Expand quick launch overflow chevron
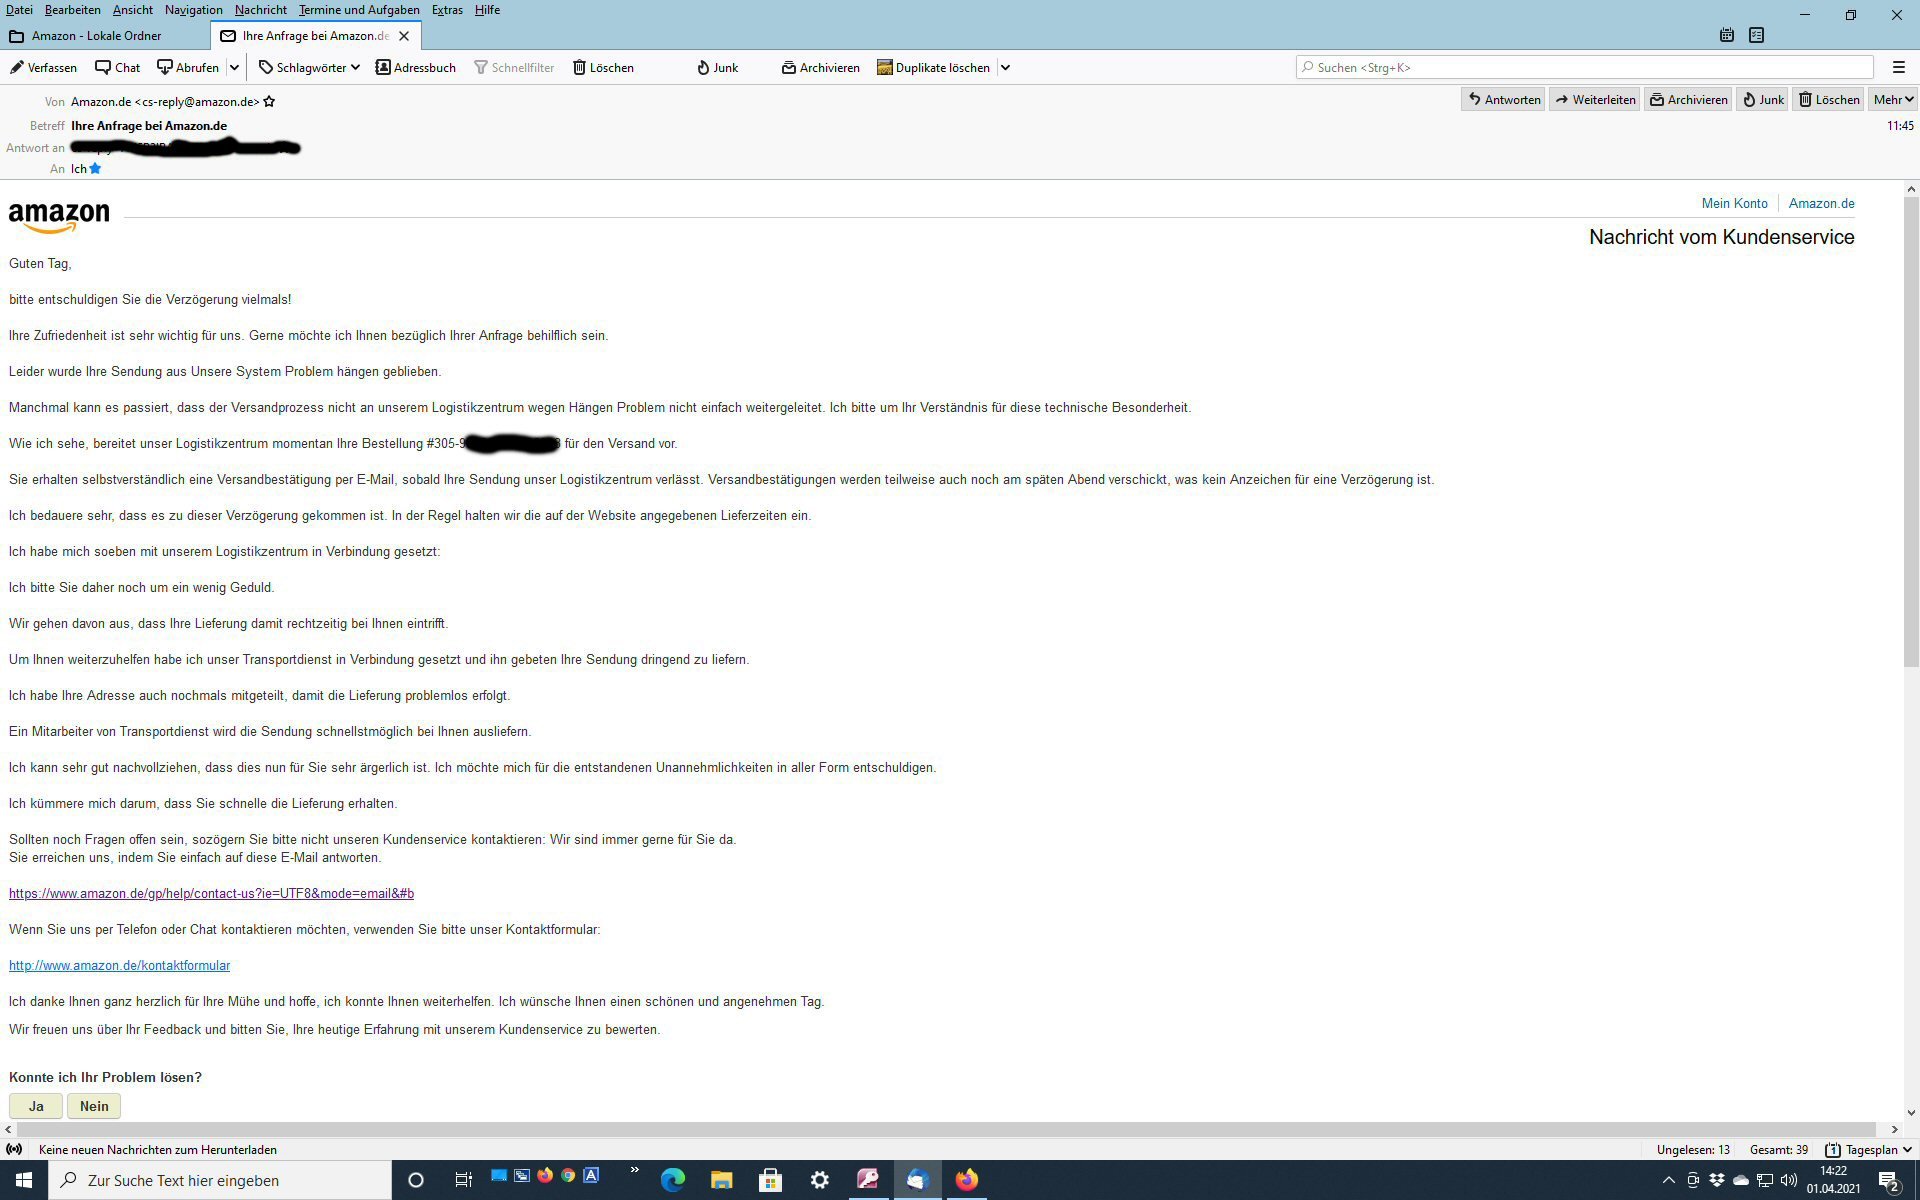 634,1171
